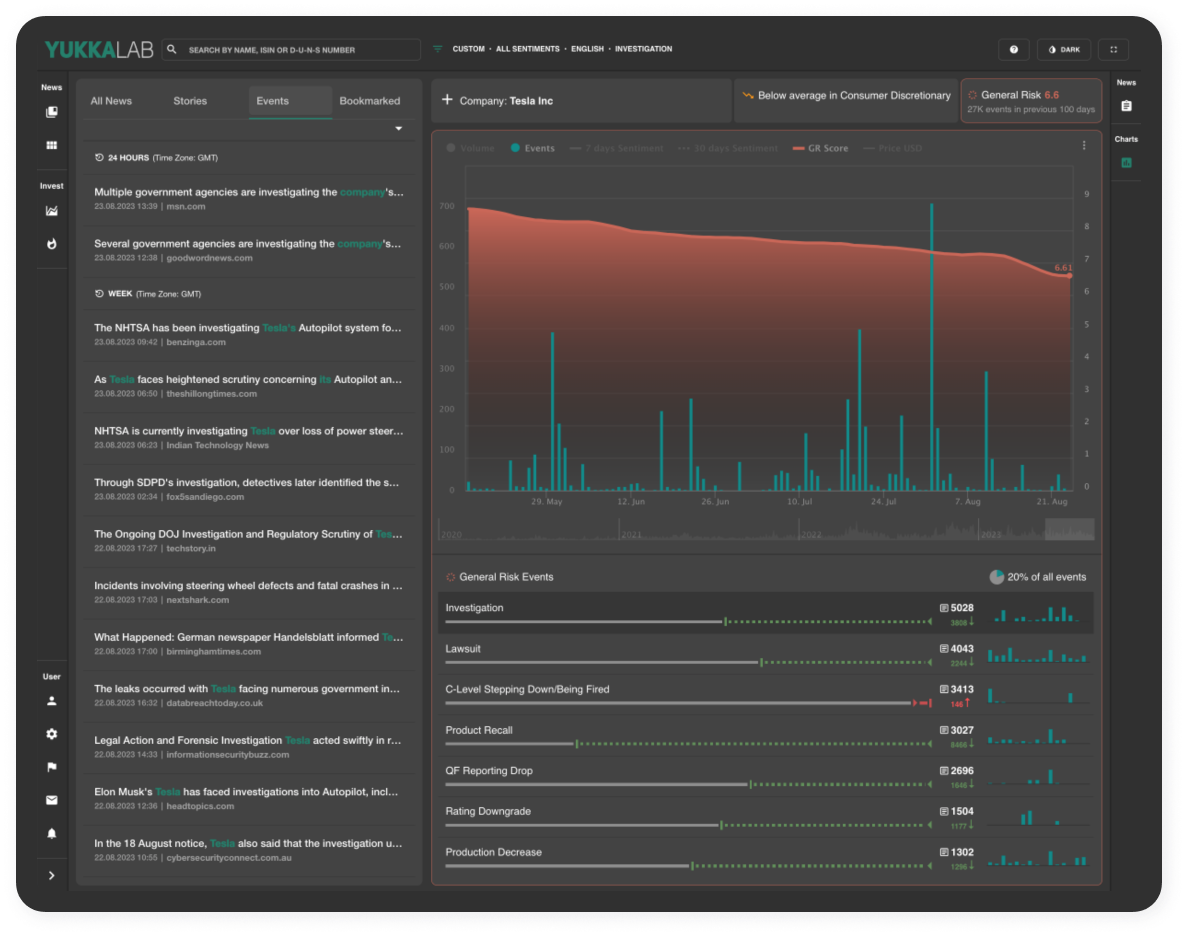This screenshot has width=1186, height=936.
Task: Open the events list dropdown arrow
Action: click(398, 129)
